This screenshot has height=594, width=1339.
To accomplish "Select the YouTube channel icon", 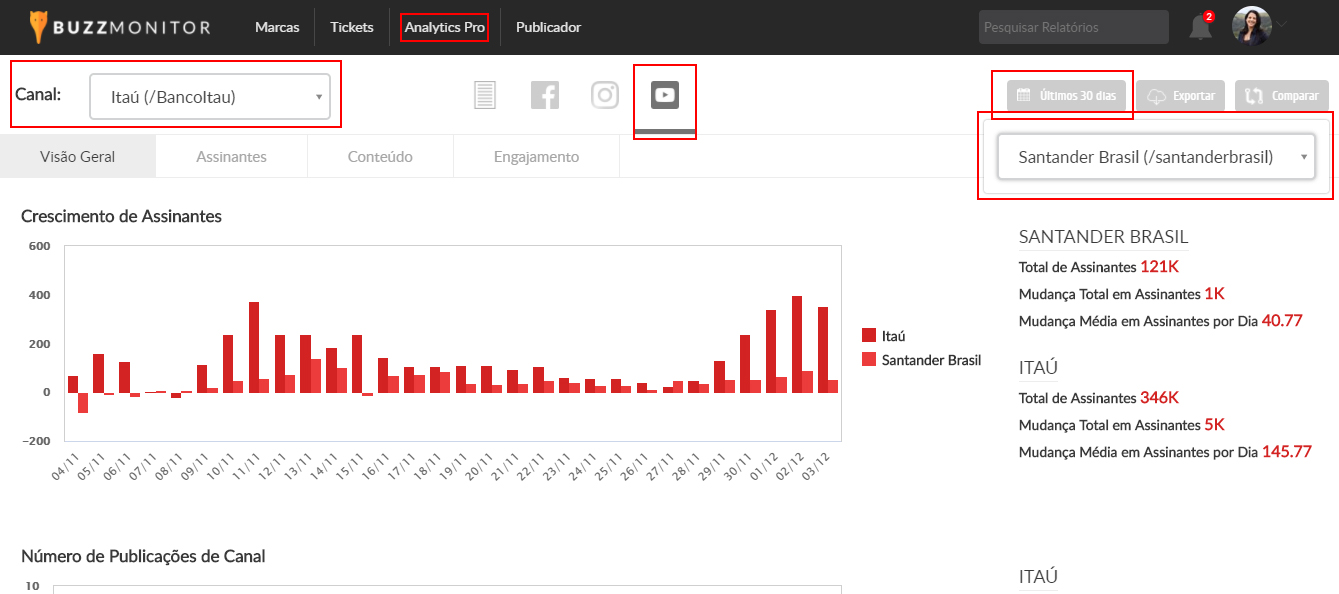I will pos(665,95).
